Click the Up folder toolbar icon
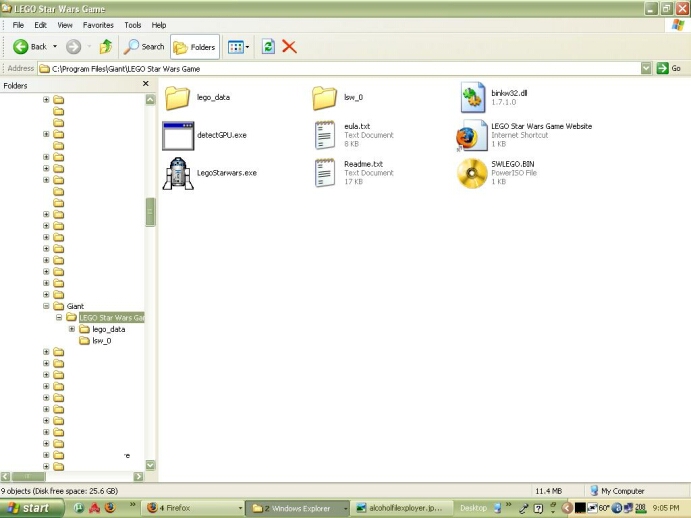The width and height of the screenshot is (691, 518). click(x=105, y=46)
